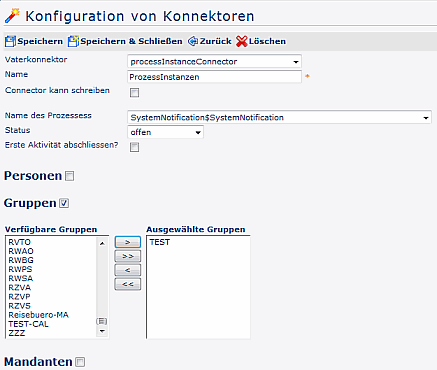The height and width of the screenshot is (370, 437).
Task: Click the single right arrow > button
Action: (x=128, y=242)
